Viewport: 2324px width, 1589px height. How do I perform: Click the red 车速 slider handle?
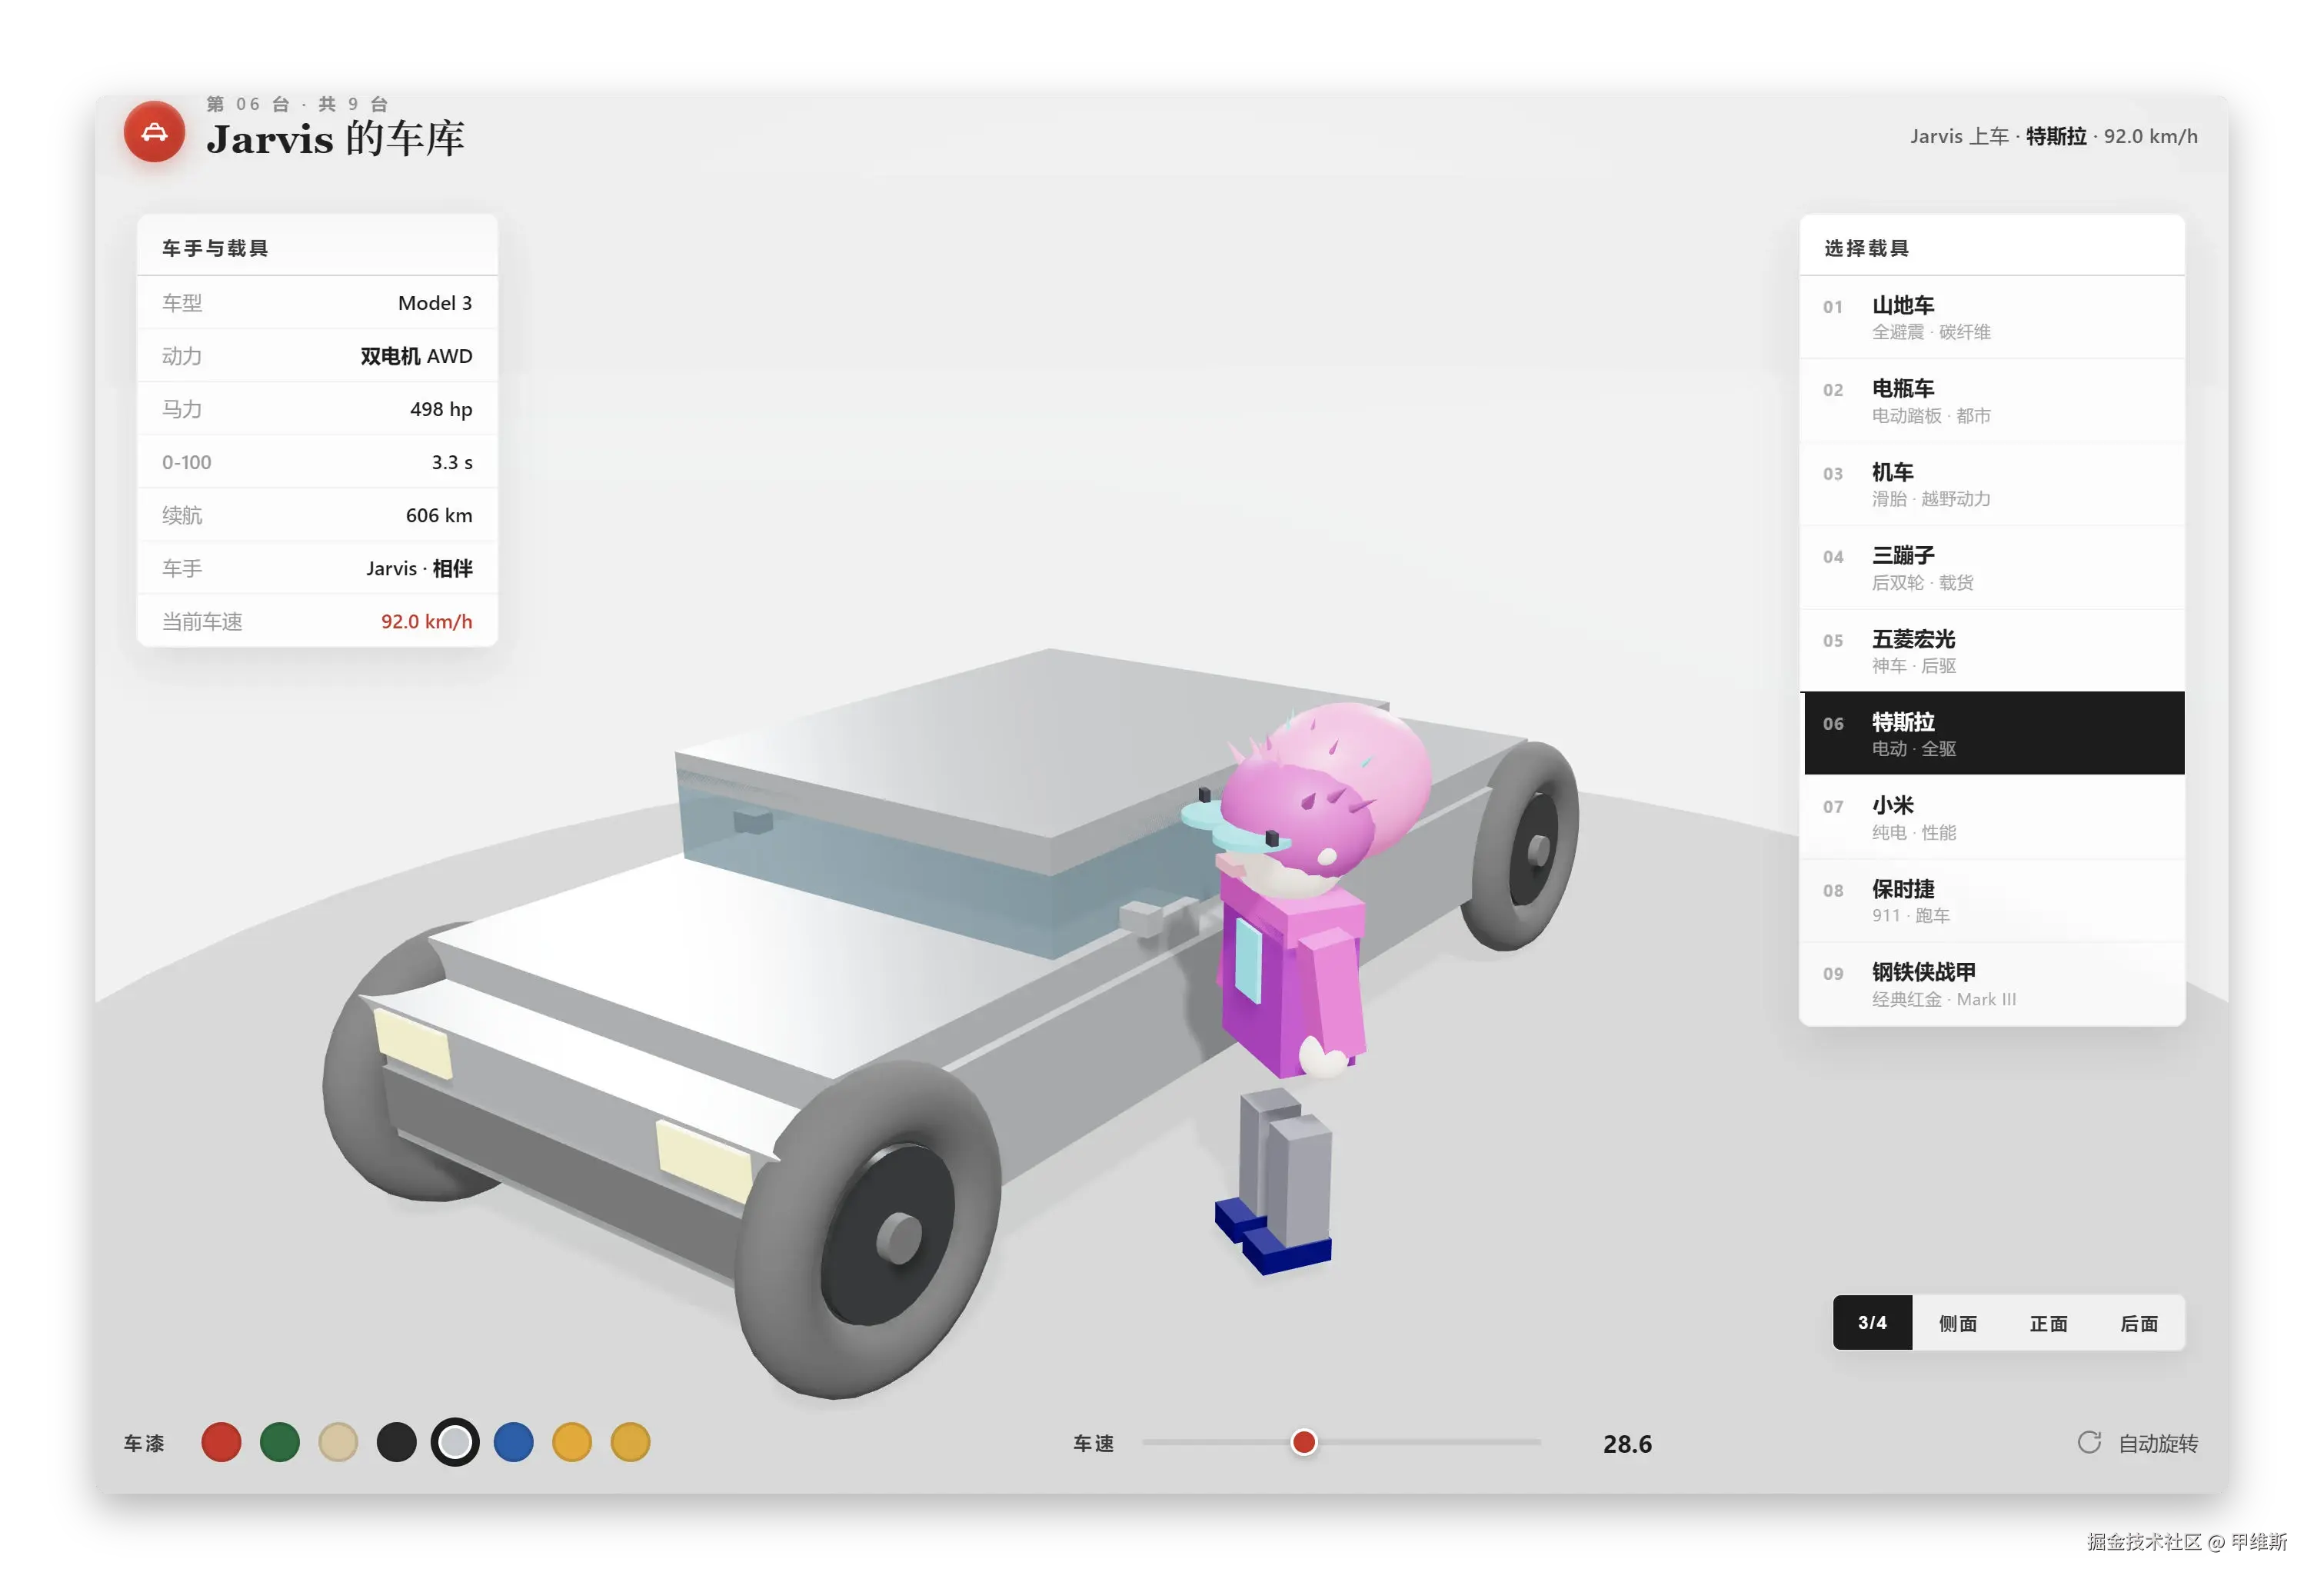coord(1304,1442)
